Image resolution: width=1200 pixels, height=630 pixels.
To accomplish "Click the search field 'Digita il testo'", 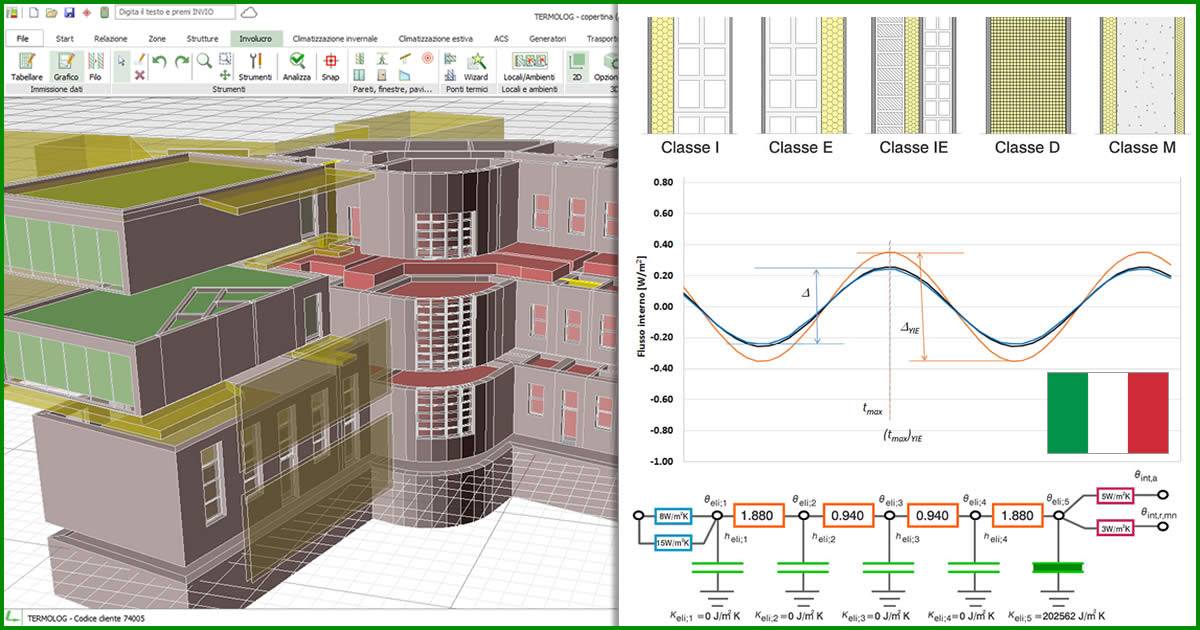I will click(x=175, y=13).
